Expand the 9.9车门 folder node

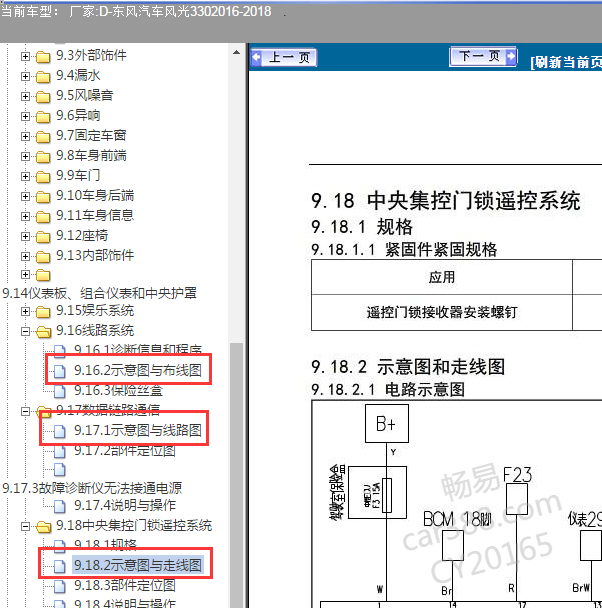pyautogui.click(x=25, y=177)
